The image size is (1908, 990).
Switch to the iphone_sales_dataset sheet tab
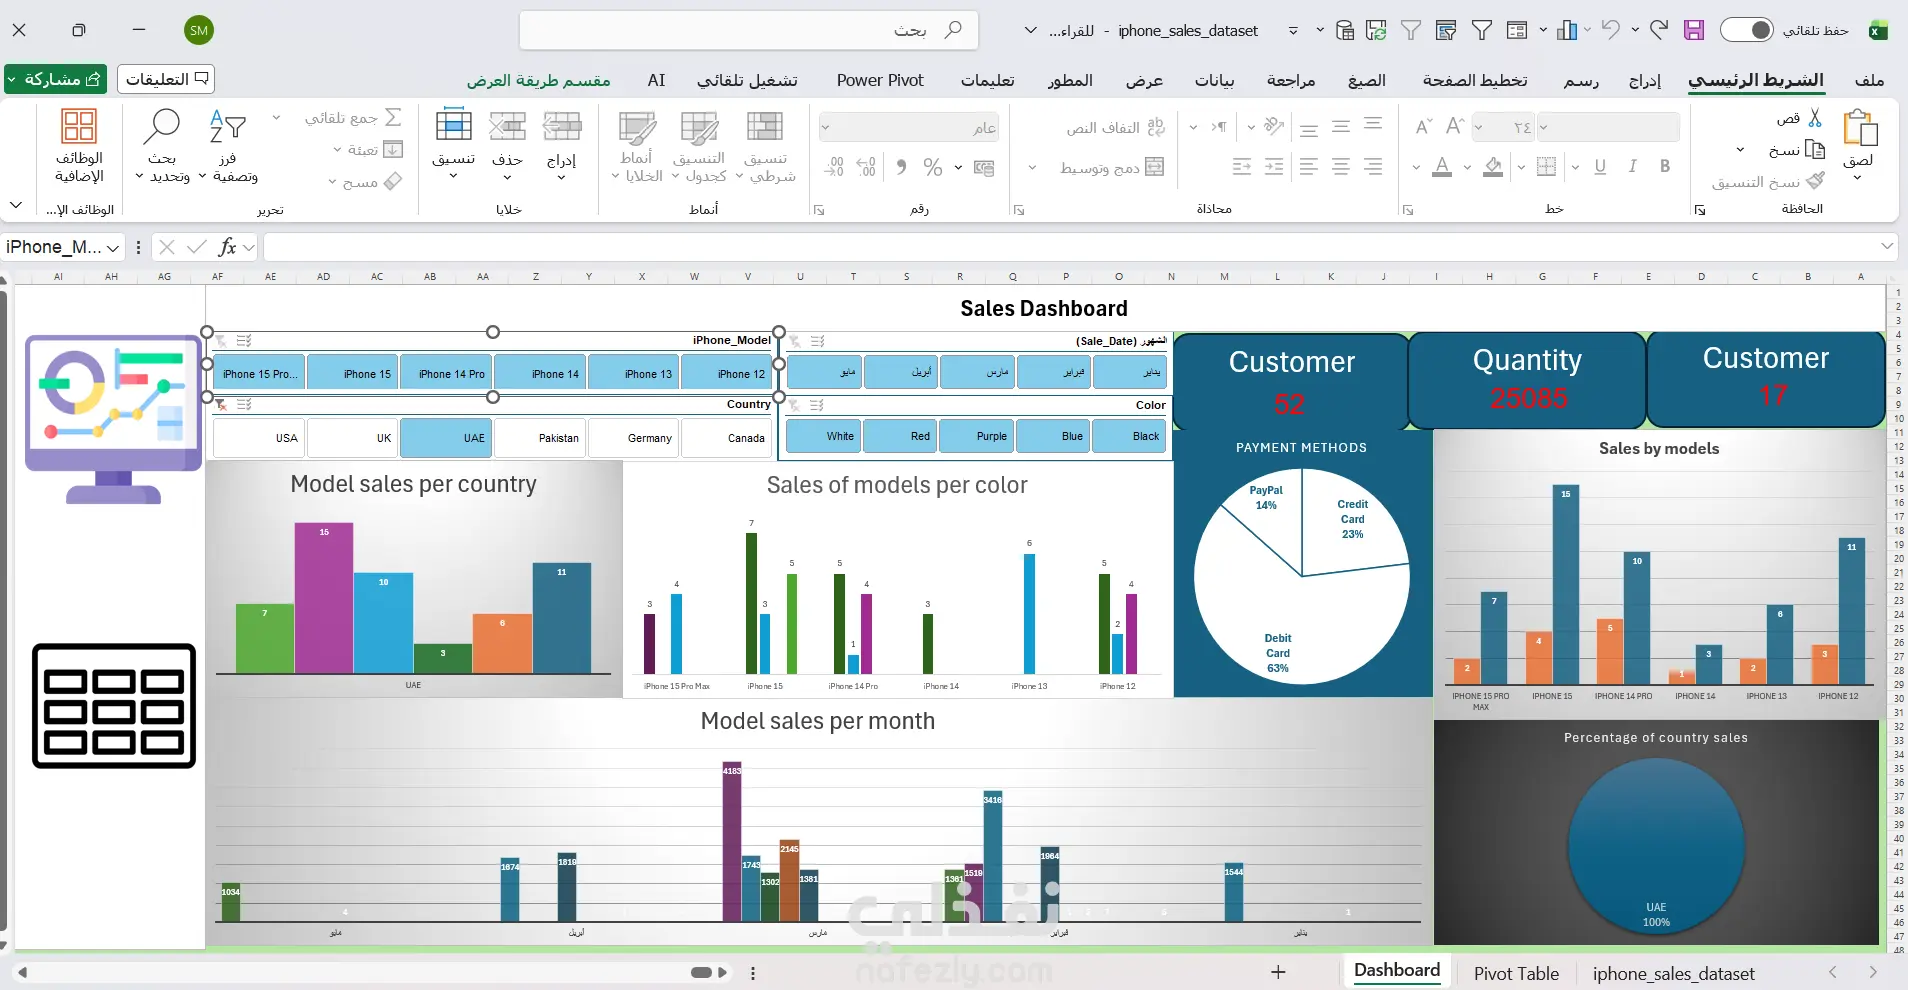pos(1673,973)
